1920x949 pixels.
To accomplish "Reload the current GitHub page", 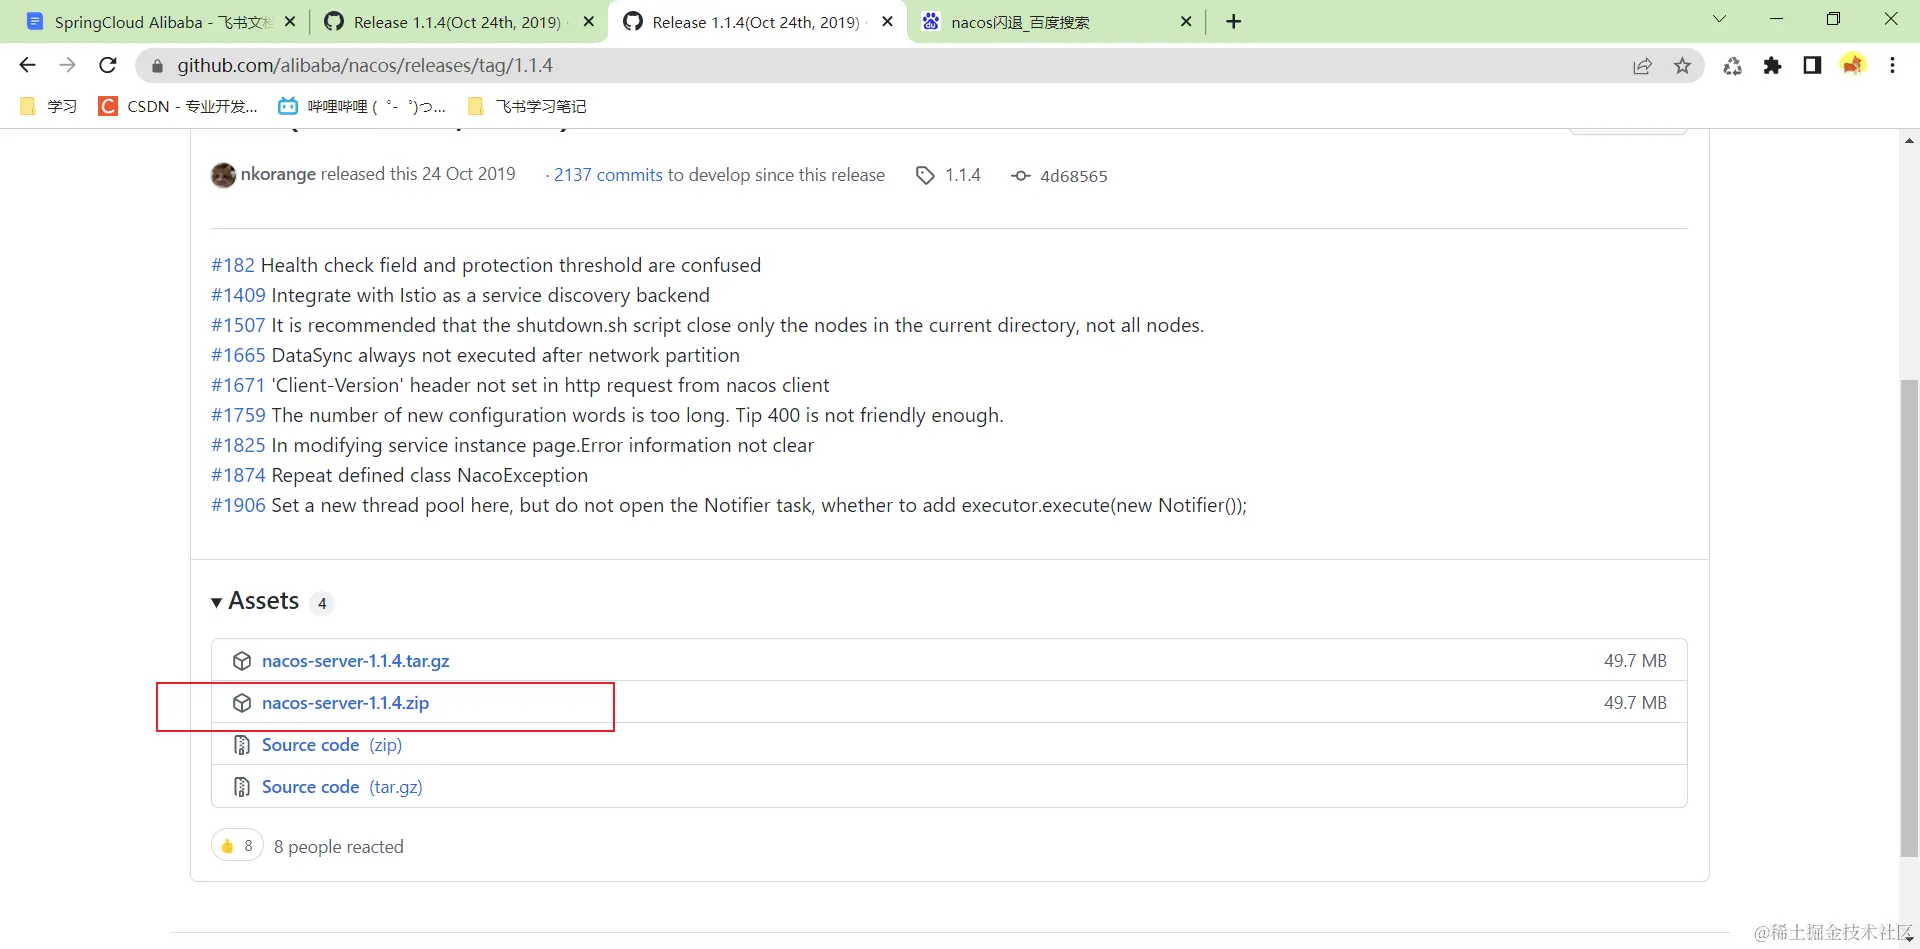I will (108, 65).
